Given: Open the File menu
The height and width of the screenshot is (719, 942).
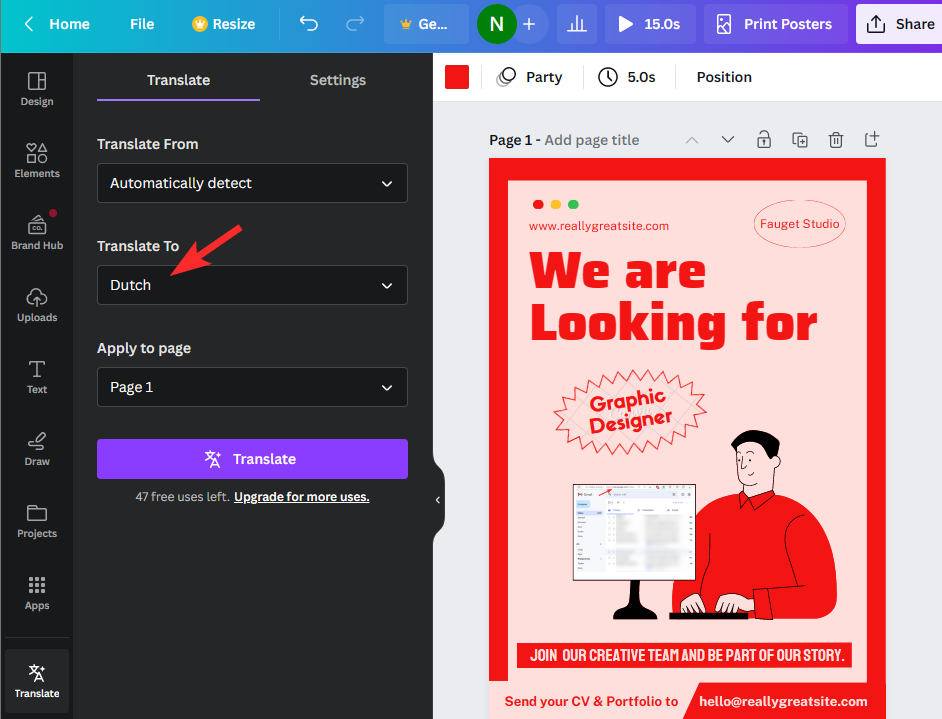Looking at the screenshot, I should click(x=142, y=24).
